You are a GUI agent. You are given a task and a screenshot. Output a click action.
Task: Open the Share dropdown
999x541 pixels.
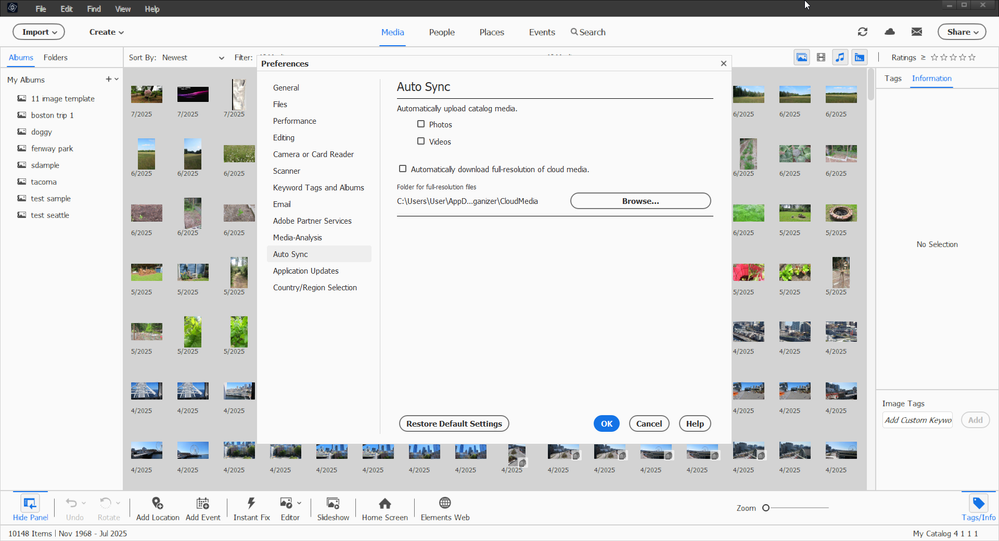tap(961, 32)
